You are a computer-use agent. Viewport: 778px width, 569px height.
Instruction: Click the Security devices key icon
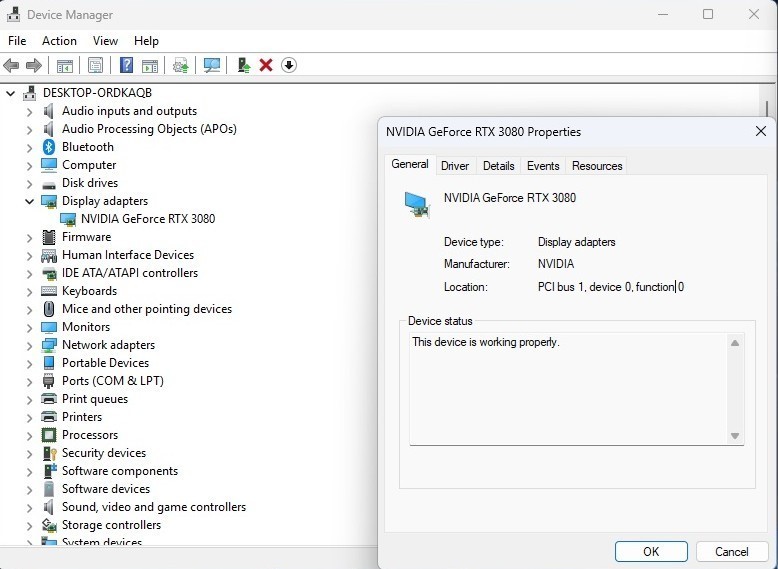pos(50,453)
